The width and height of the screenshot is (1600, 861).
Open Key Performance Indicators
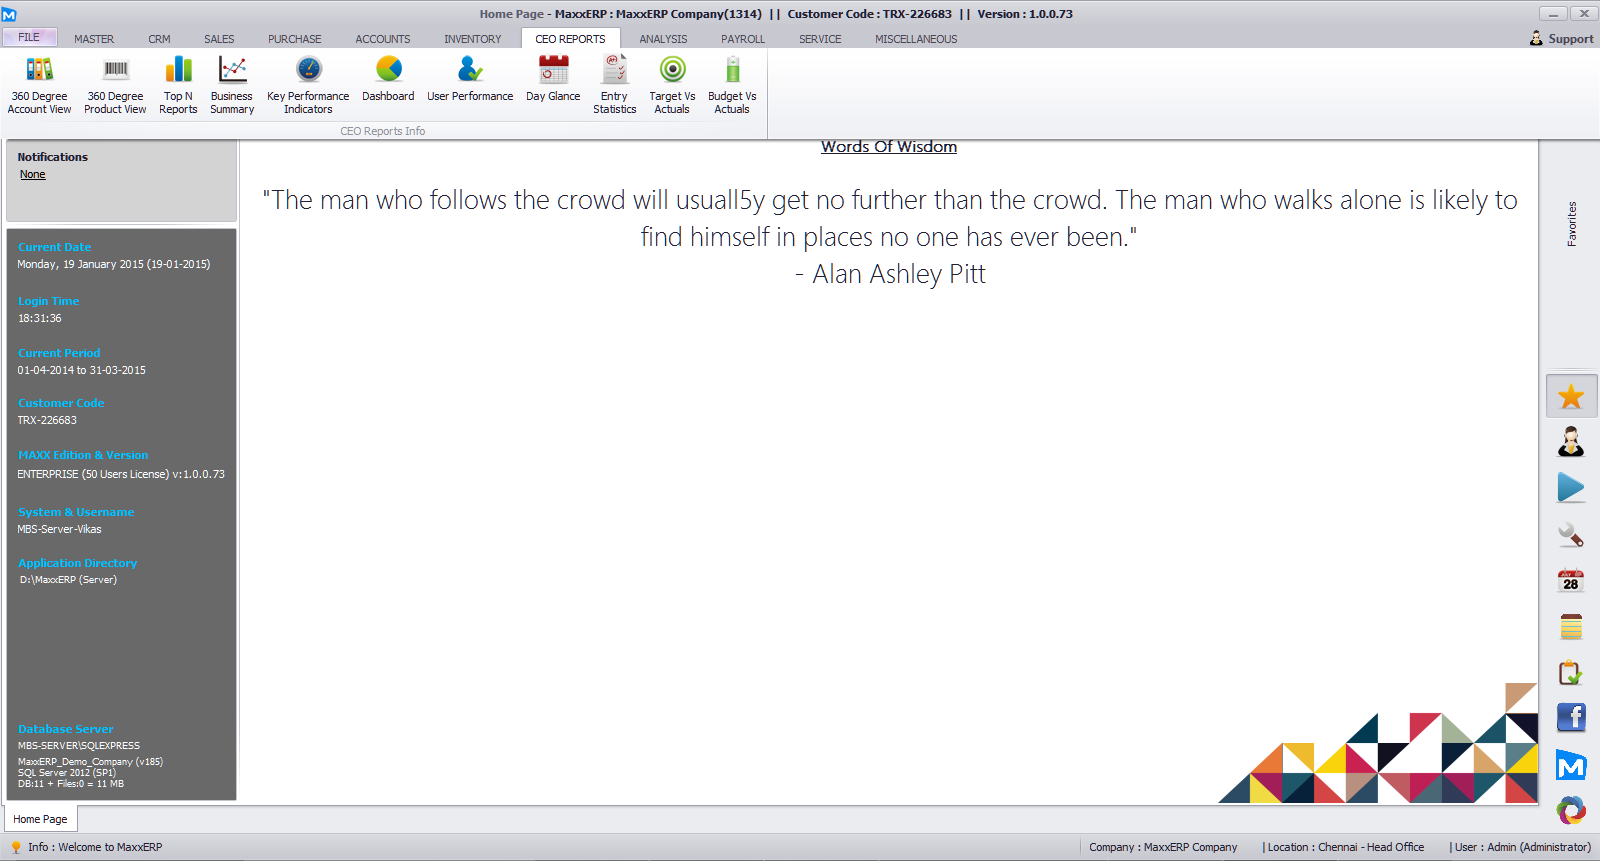pos(308,85)
